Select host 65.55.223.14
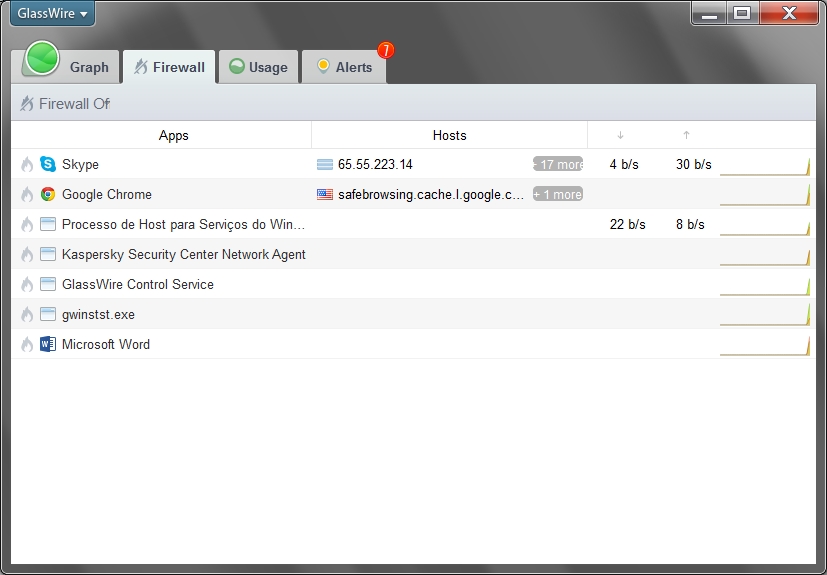The height and width of the screenshot is (575, 827). 376,165
